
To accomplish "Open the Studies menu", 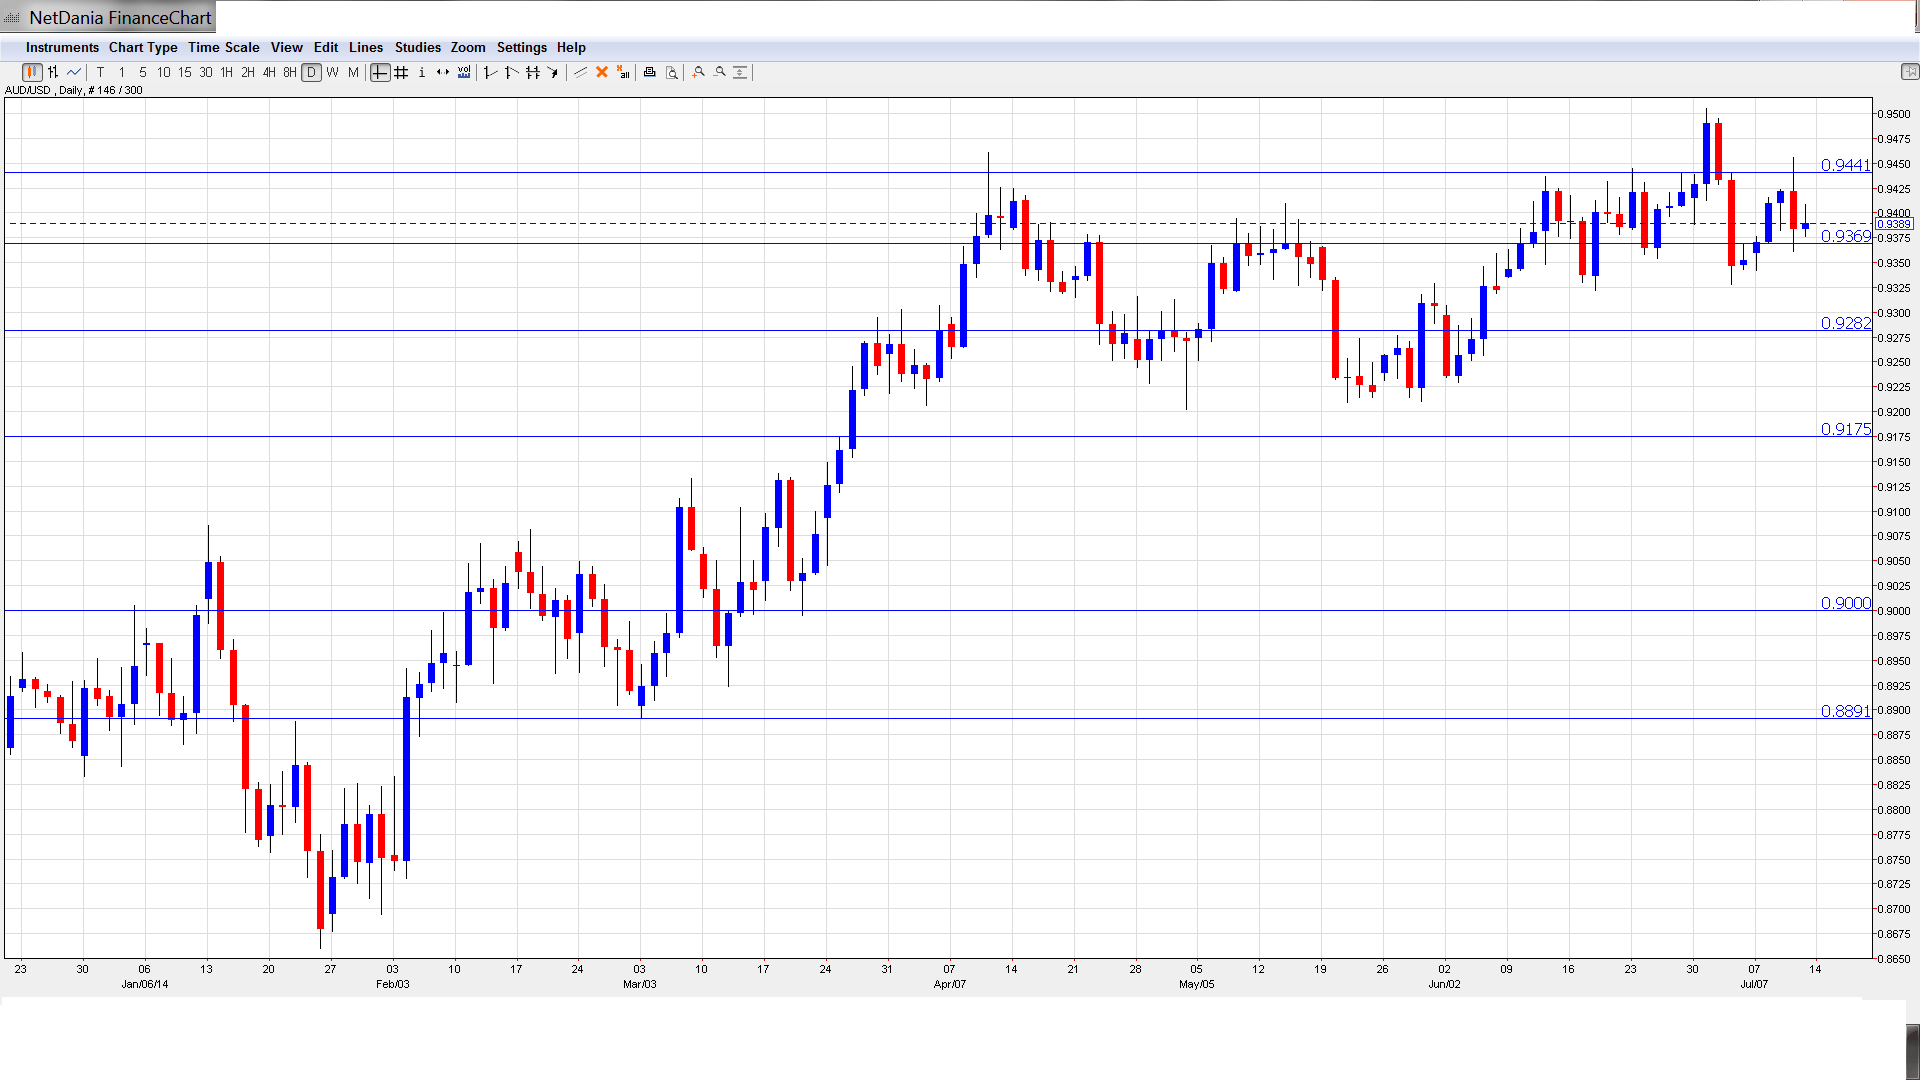I will (x=417, y=47).
